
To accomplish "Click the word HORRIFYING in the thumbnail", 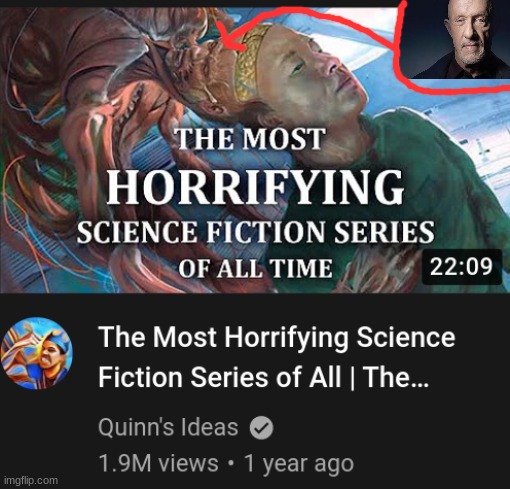I will pyautogui.click(x=255, y=187).
